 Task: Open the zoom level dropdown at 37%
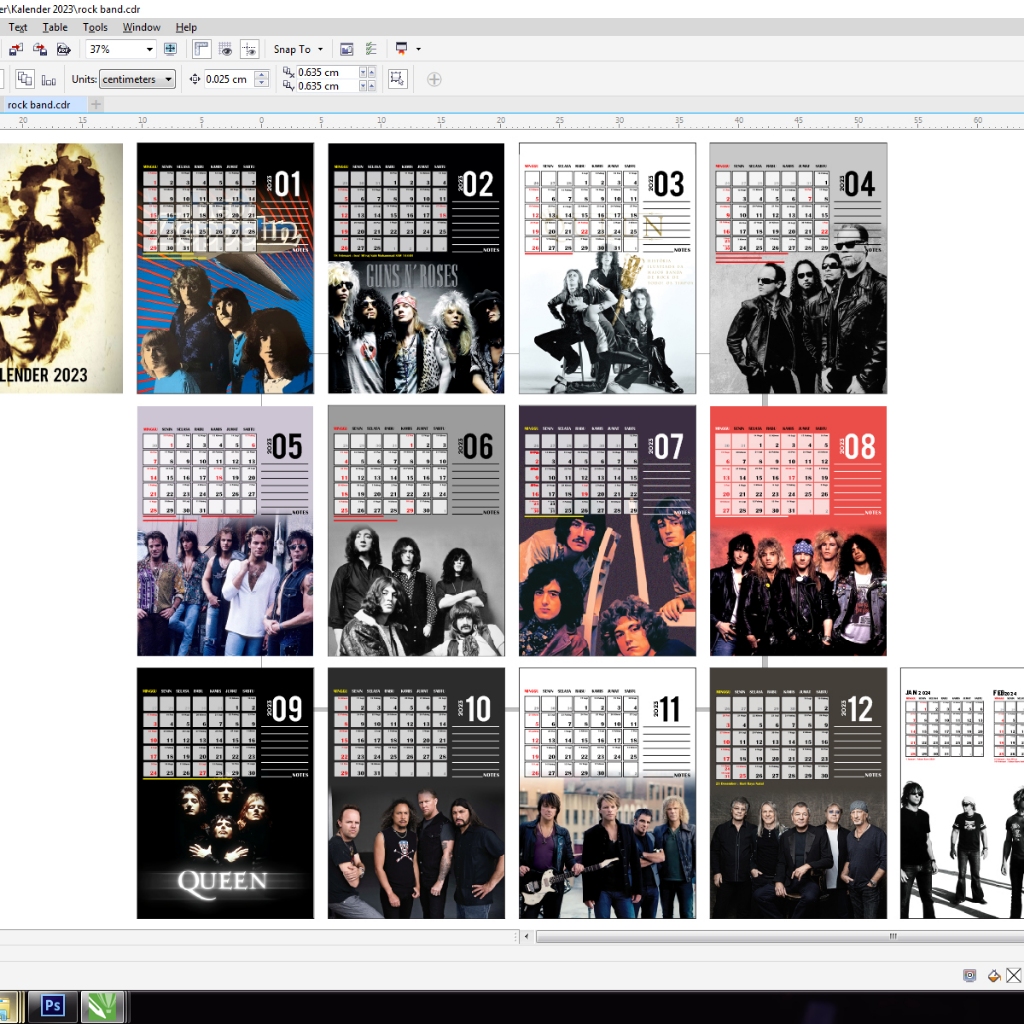[150, 49]
